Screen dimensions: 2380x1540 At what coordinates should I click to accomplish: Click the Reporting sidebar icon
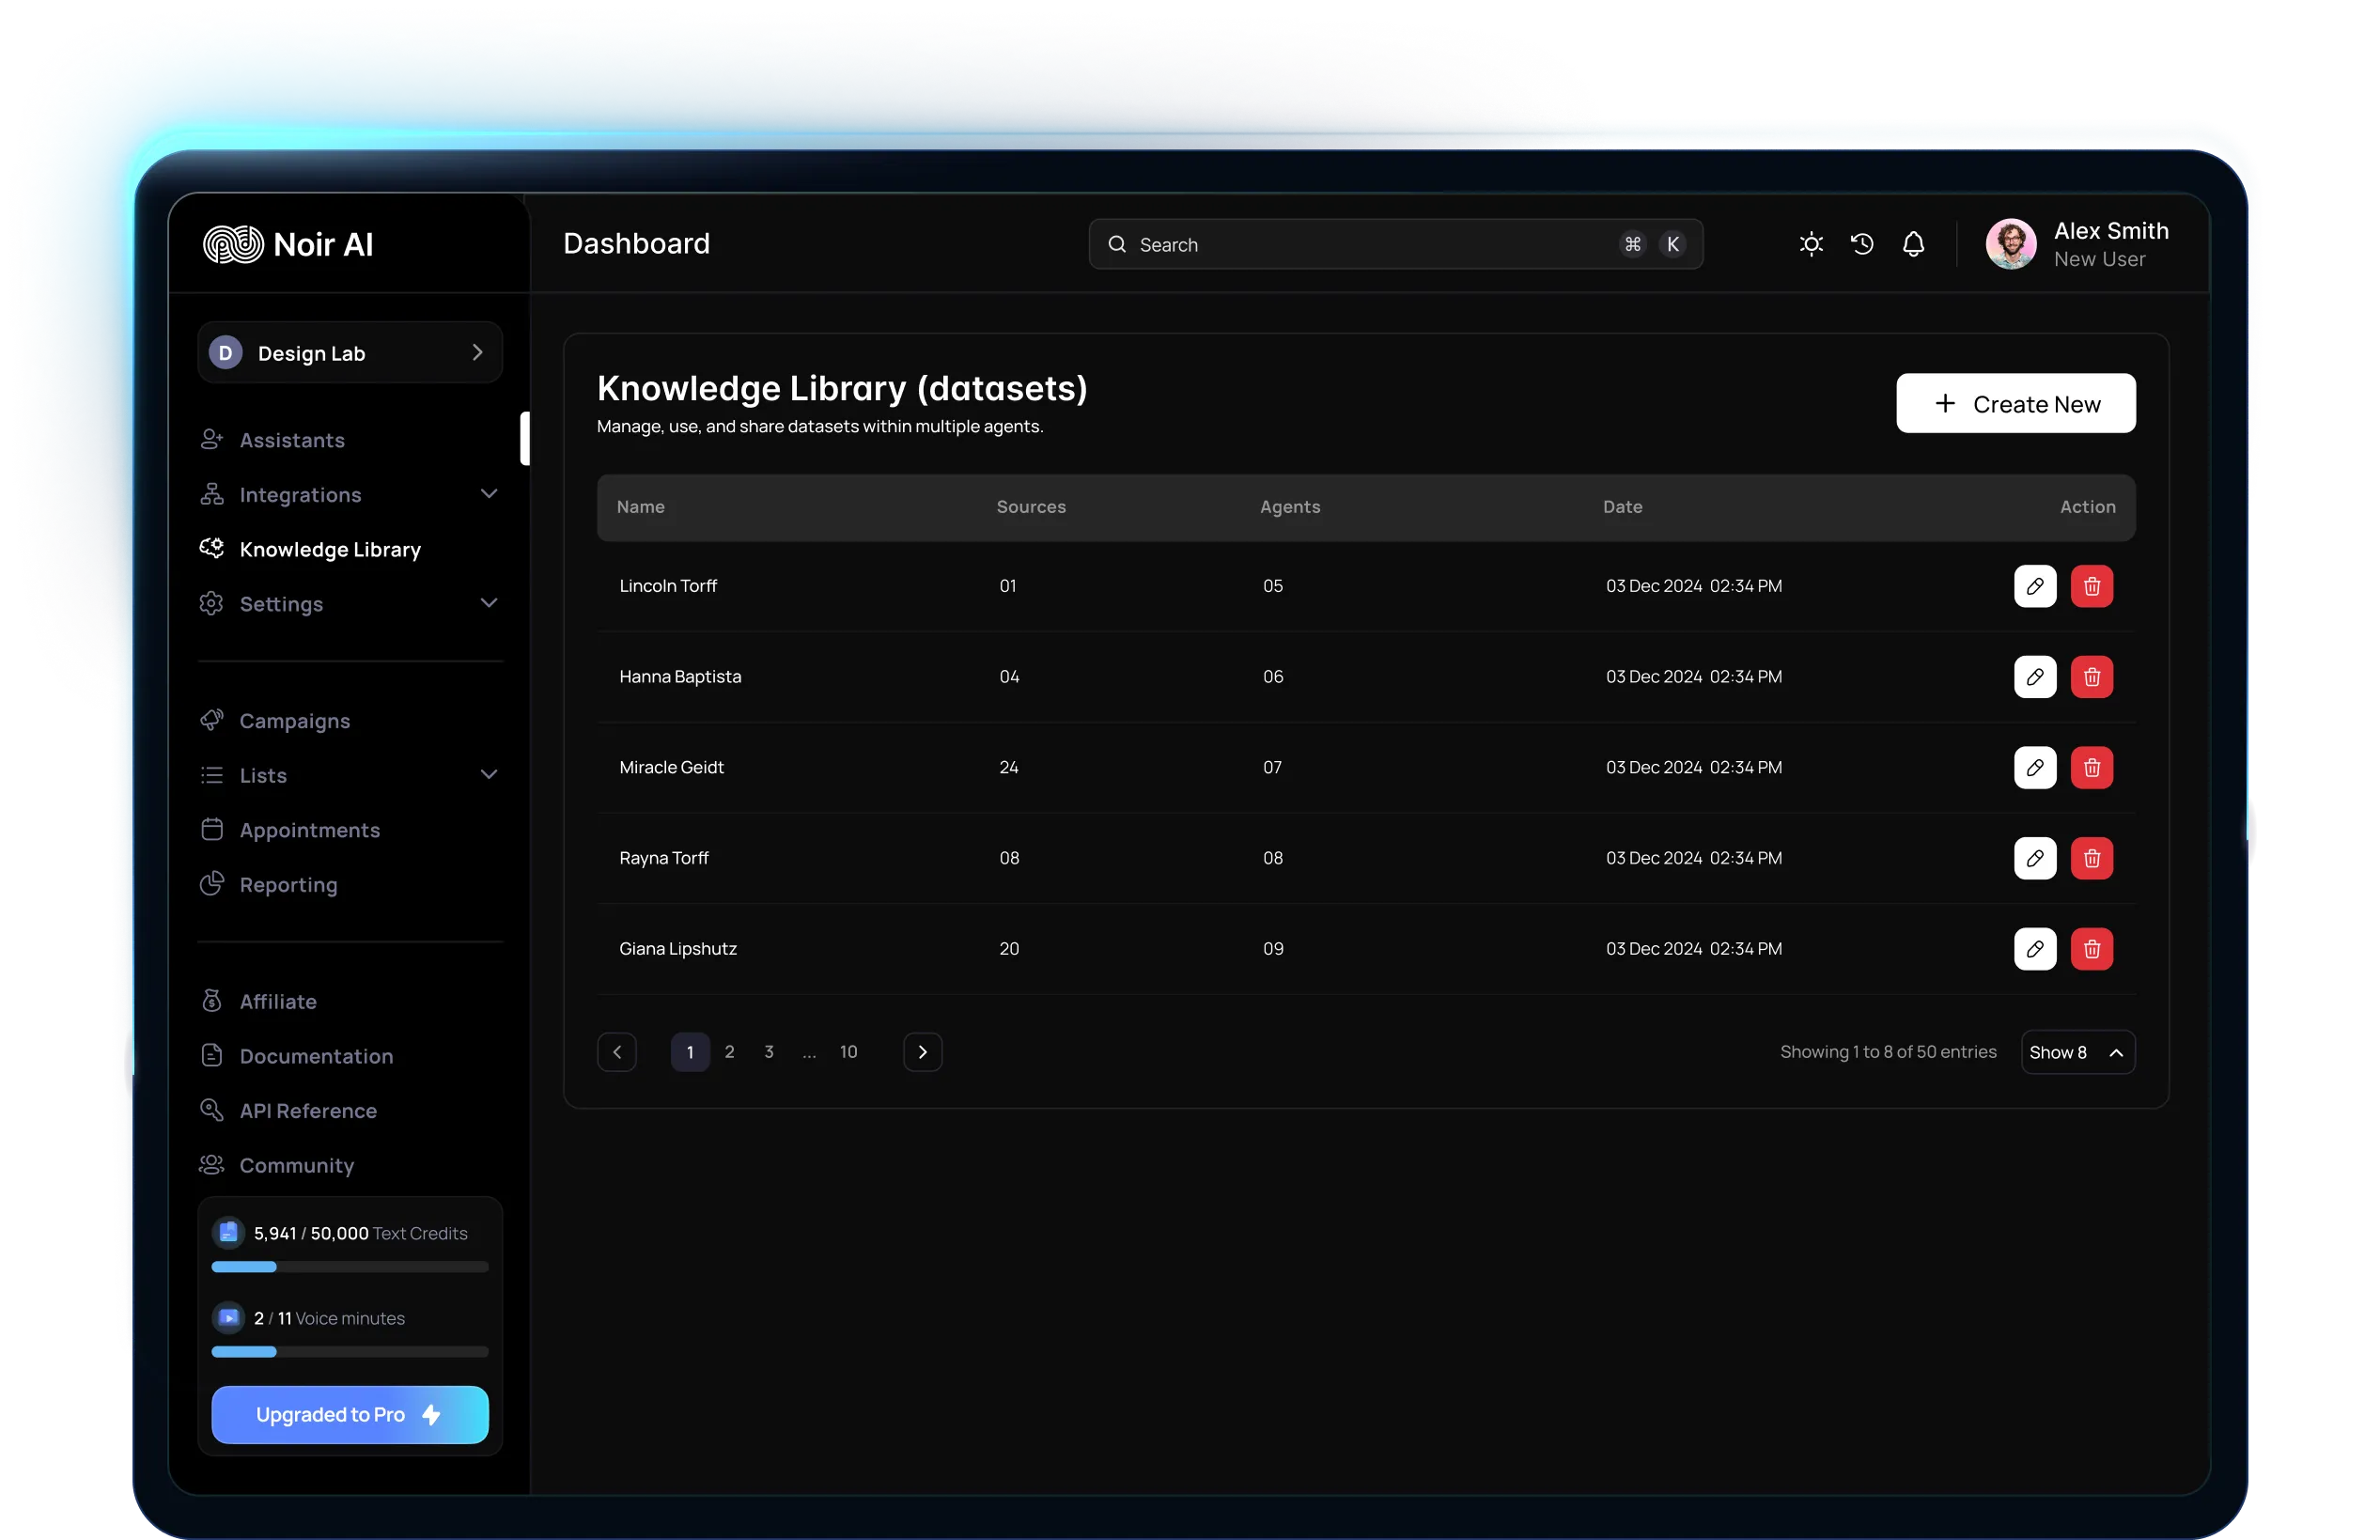pos(212,884)
